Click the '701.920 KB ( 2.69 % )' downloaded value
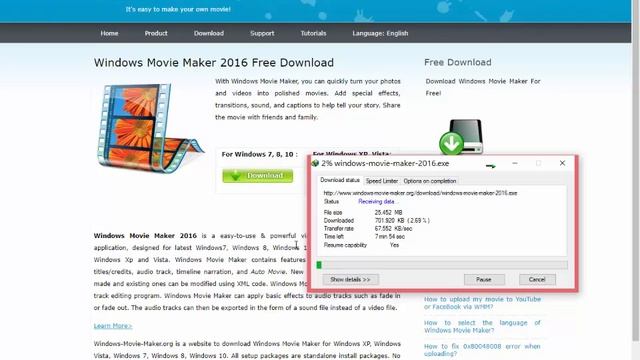 [x=402, y=220]
